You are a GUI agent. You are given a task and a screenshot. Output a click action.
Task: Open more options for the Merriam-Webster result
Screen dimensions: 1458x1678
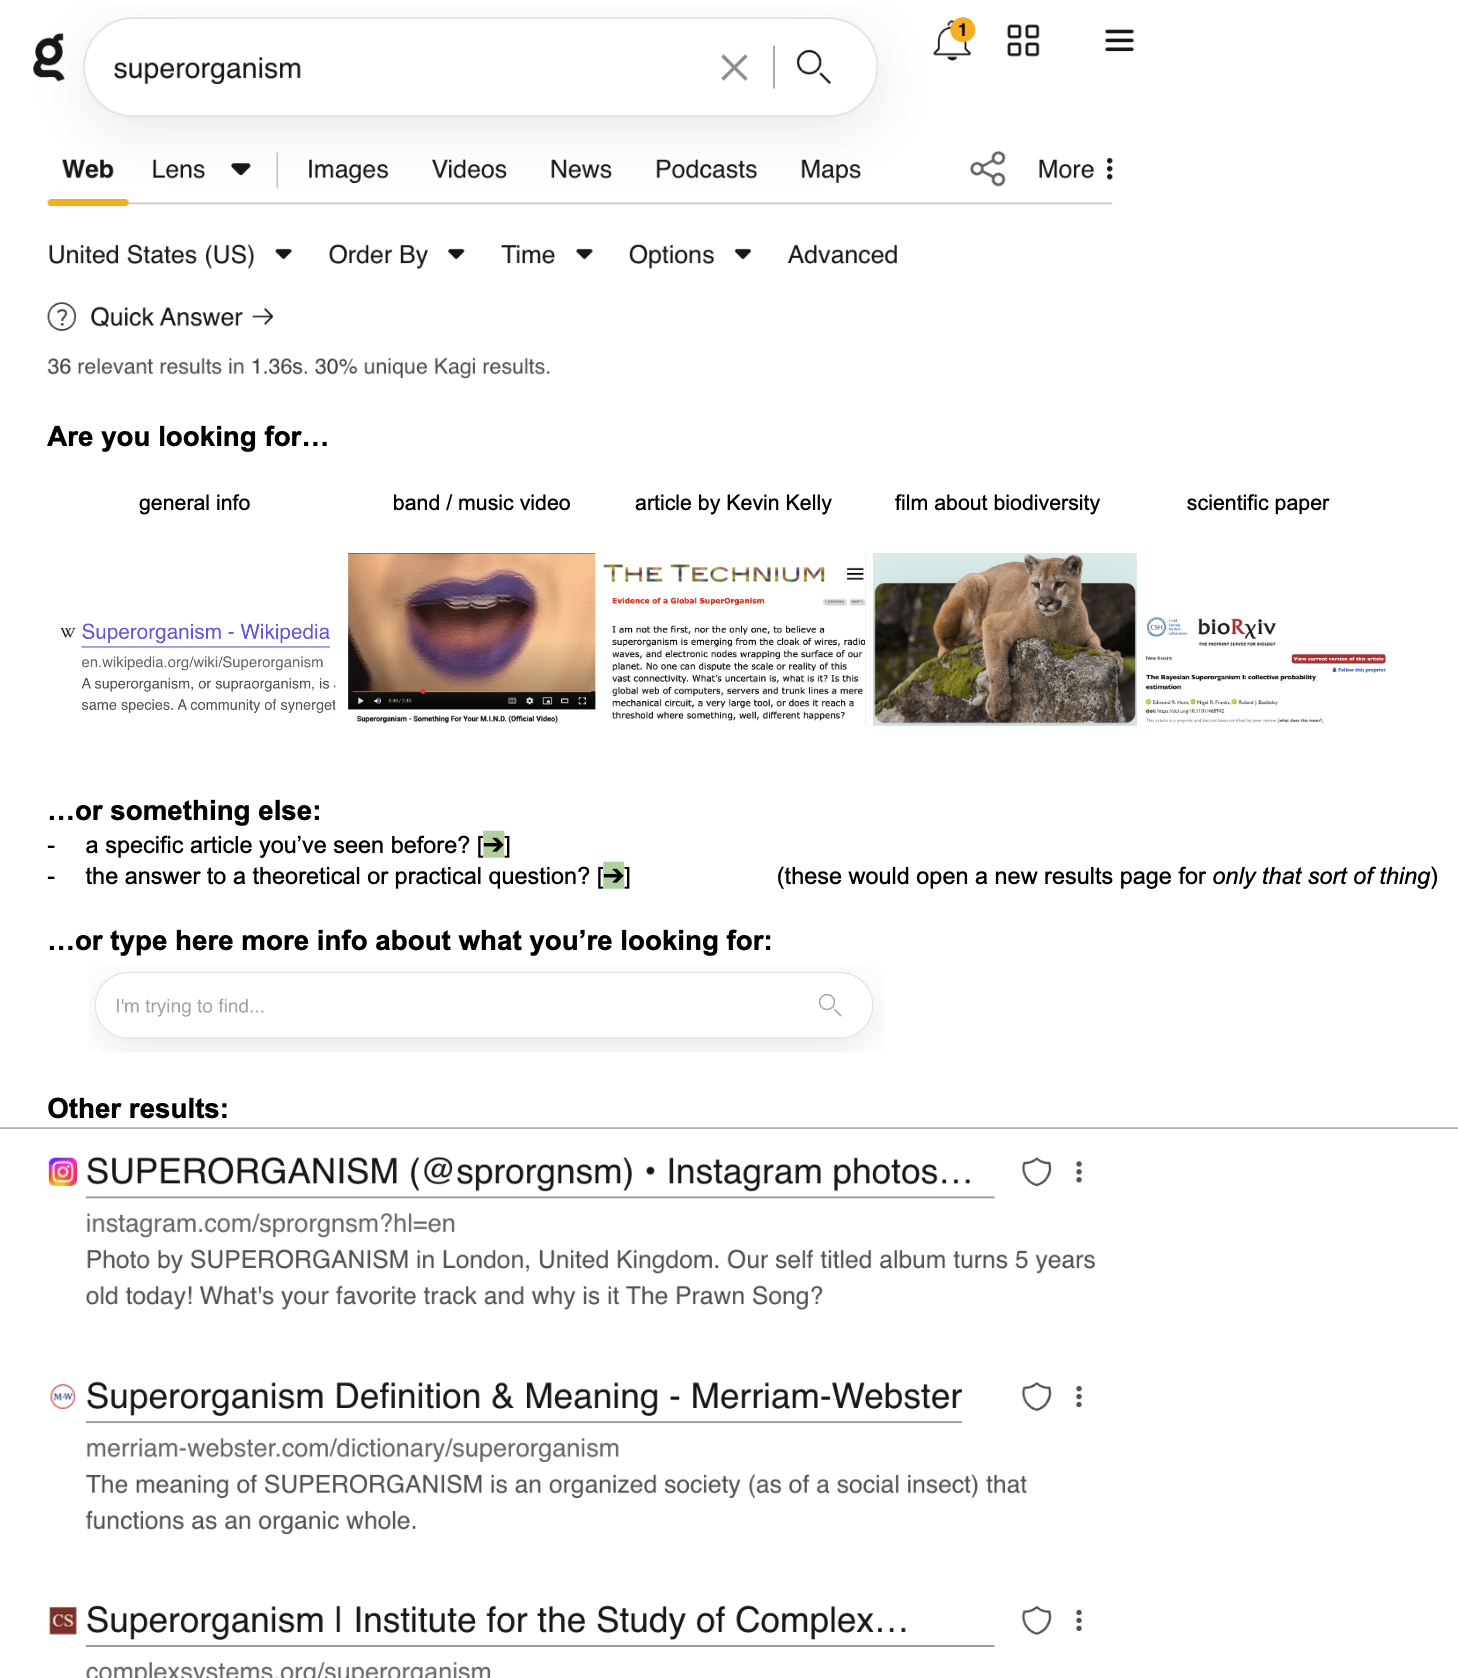(1079, 1397)
